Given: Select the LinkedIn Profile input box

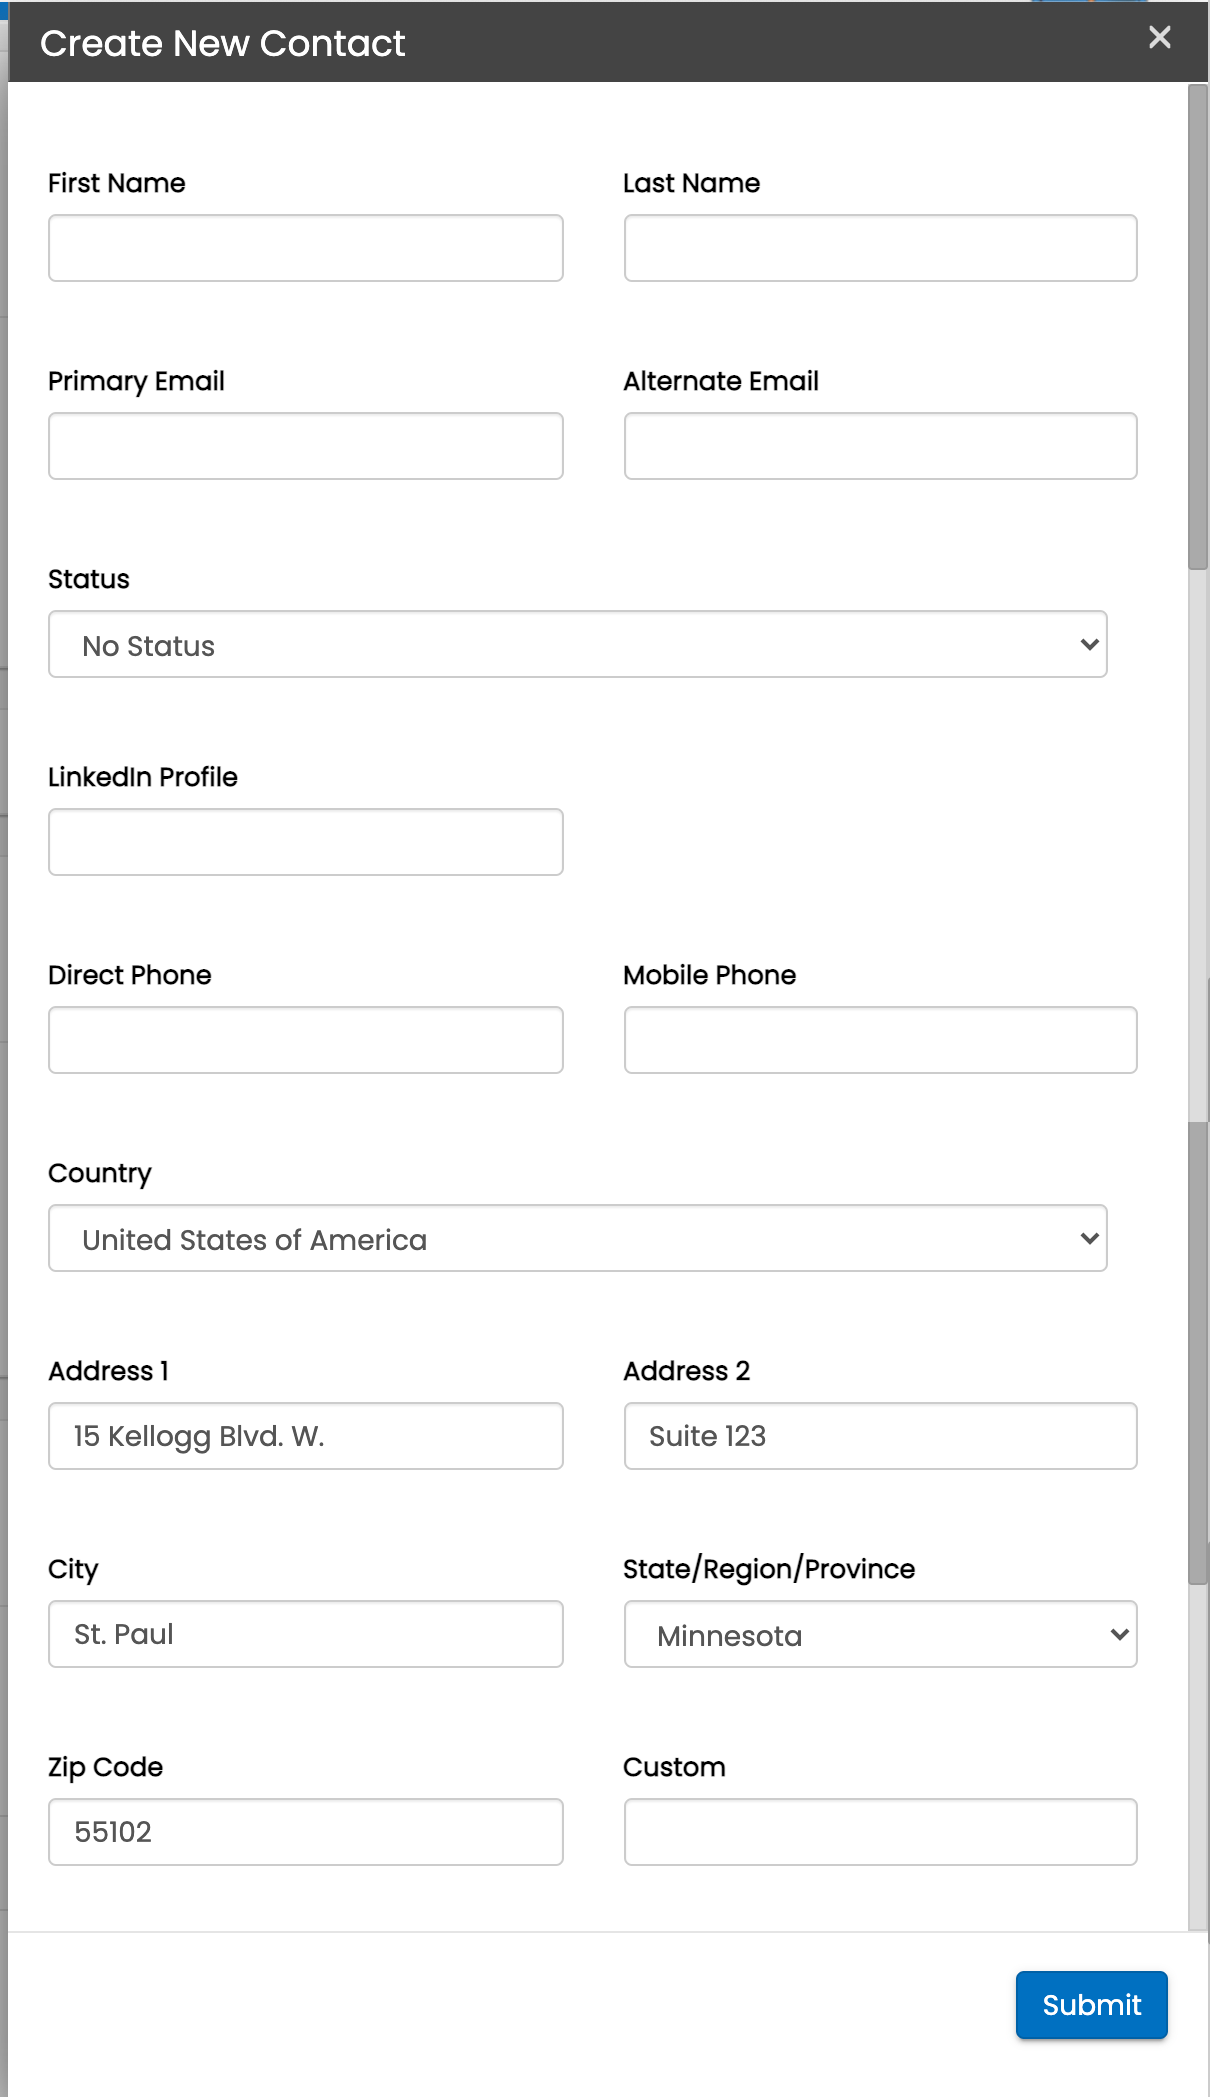Looking at the screenshot, I should (306, 842).
